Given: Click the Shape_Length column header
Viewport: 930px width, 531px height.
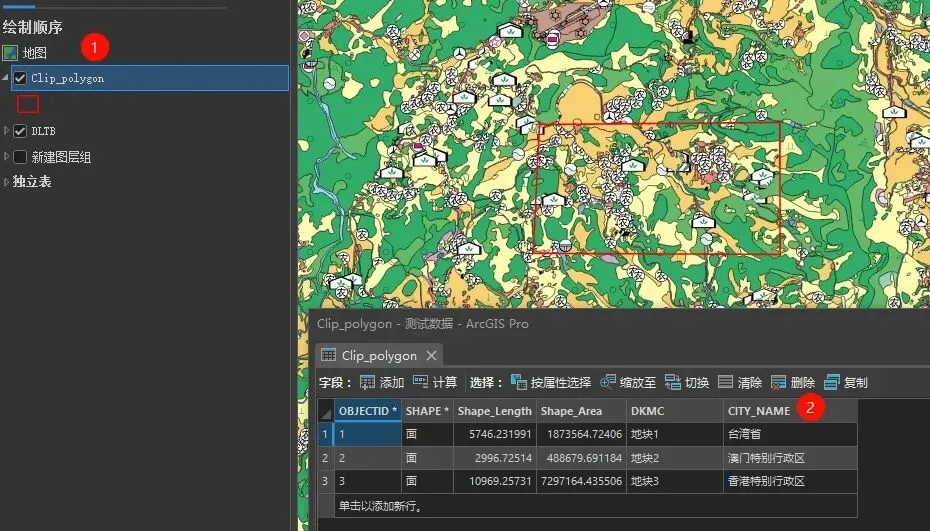Looking at the screenshot, I should tap(495, 411).
